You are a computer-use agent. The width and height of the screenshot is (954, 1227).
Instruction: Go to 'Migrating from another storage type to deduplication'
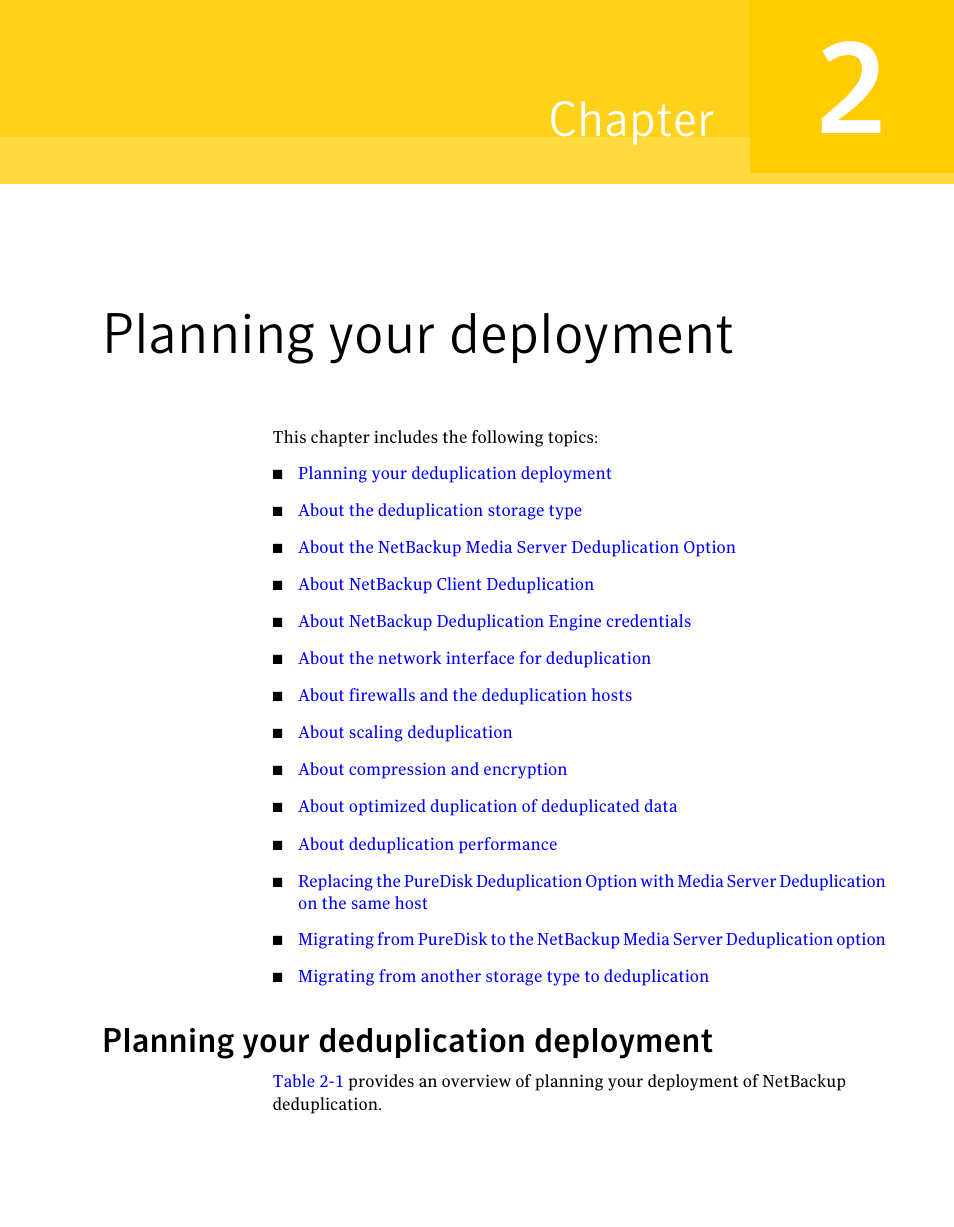503,977
